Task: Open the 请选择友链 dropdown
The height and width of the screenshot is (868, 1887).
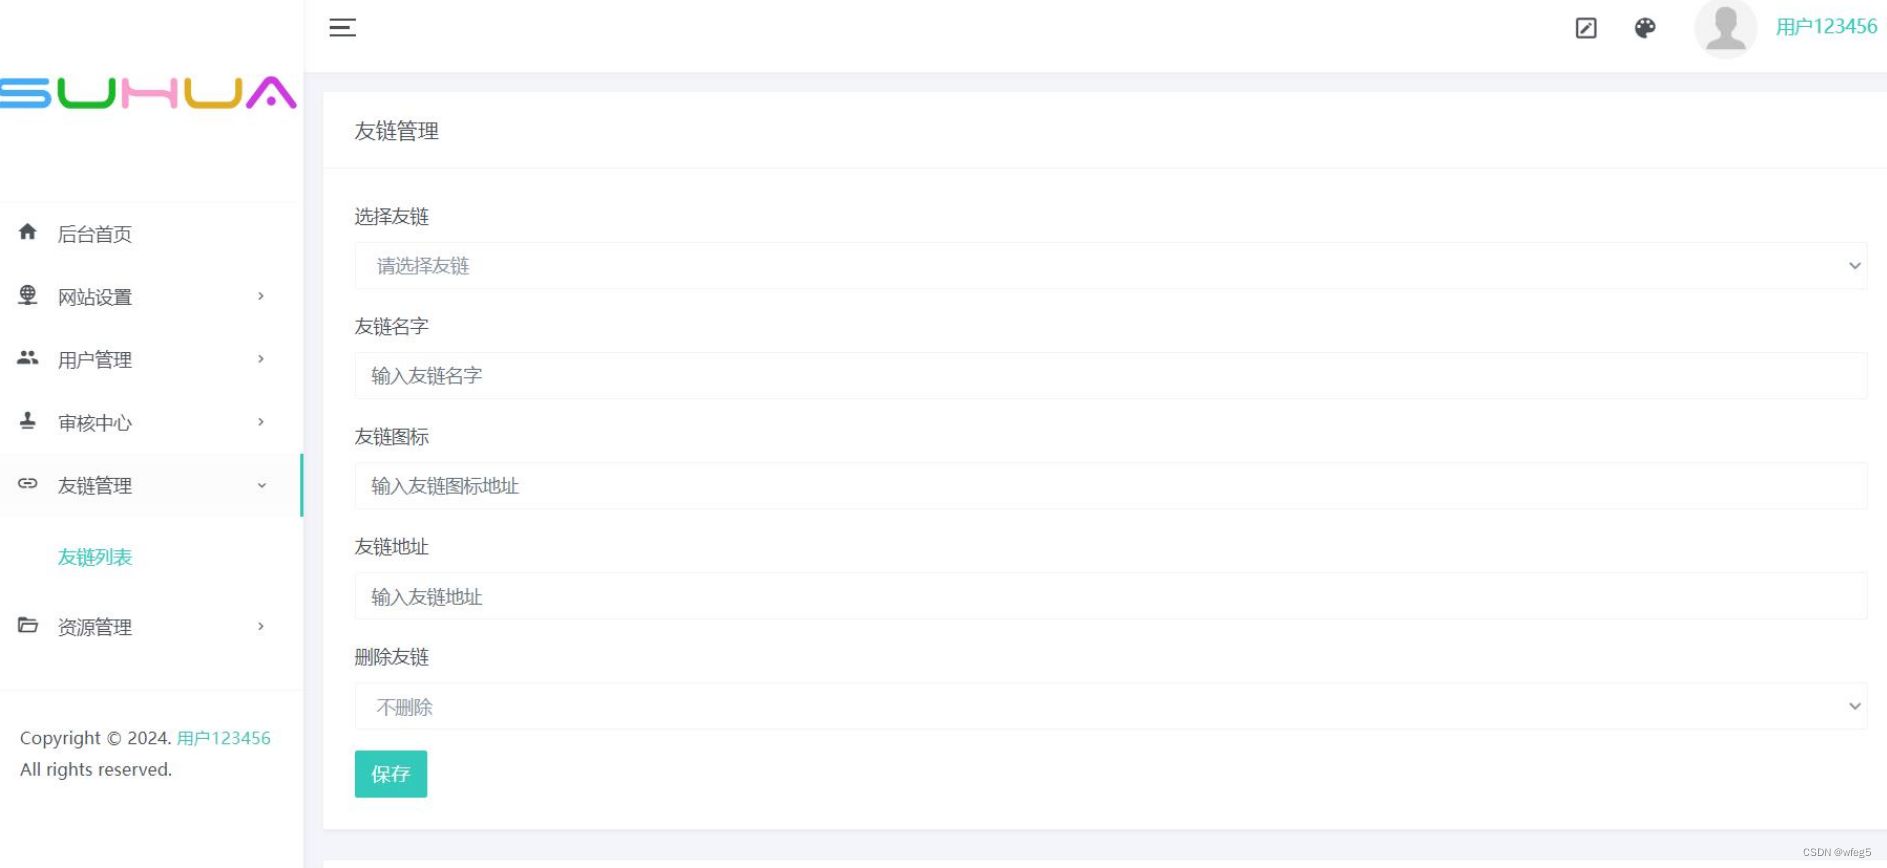Action: pos(1110,266)
